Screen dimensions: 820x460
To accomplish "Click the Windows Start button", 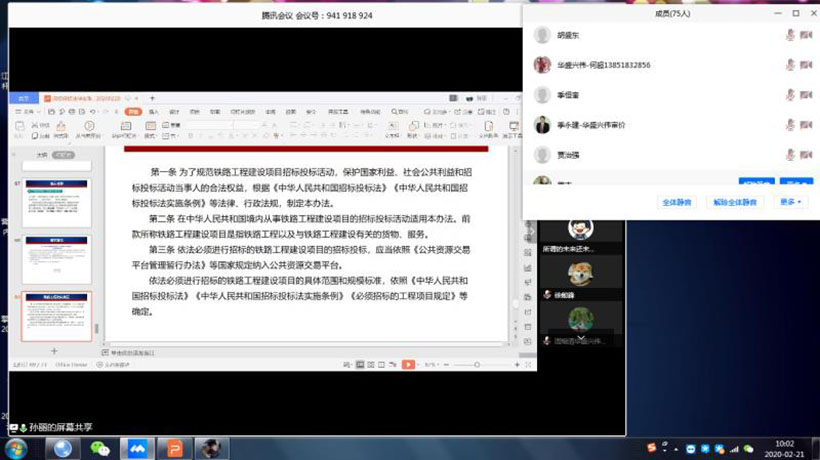I will (x=17, y=447).
